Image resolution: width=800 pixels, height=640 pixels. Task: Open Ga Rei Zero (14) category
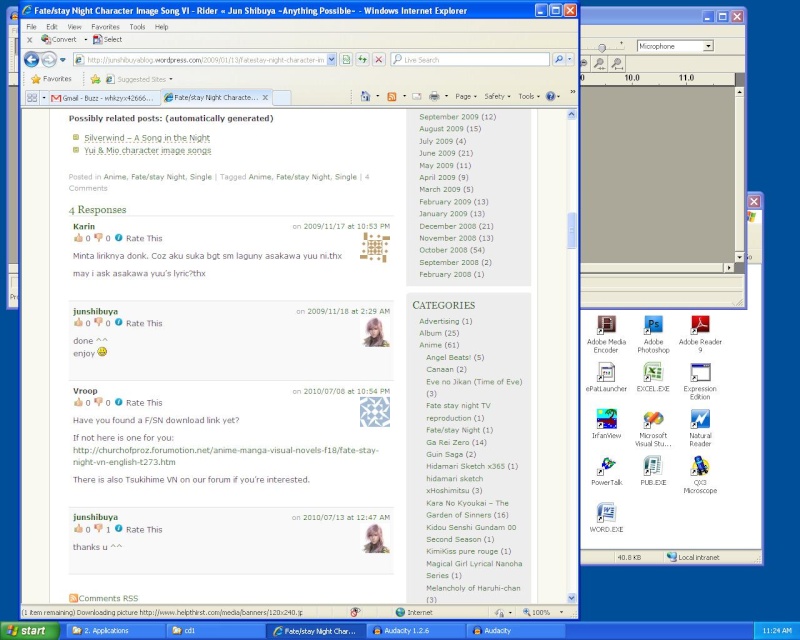point(457,442)
